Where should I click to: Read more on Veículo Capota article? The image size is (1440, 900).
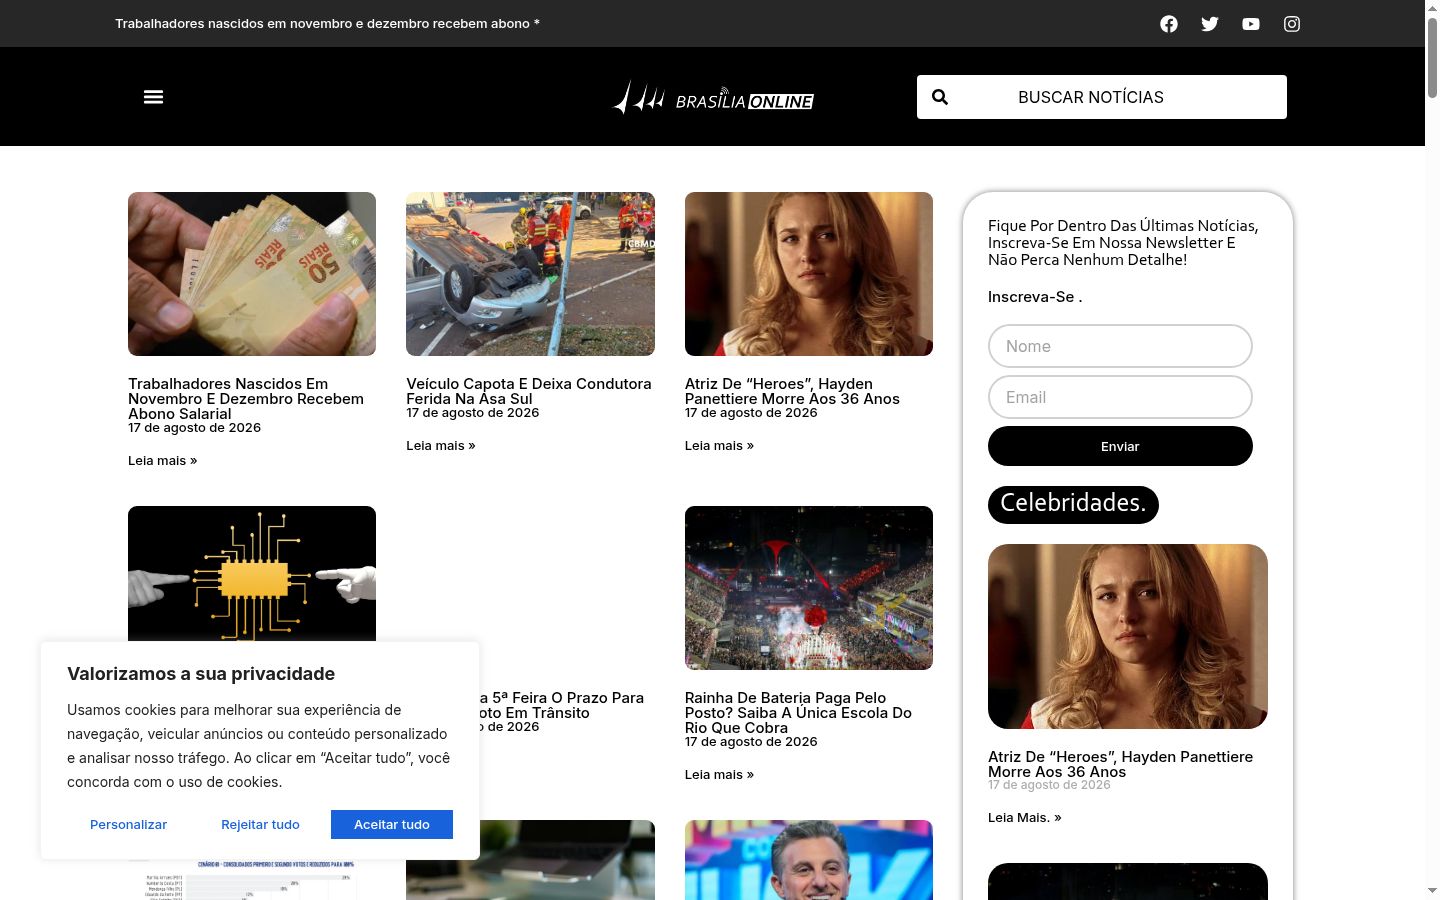pyautogui.click(x=441, y=446)
